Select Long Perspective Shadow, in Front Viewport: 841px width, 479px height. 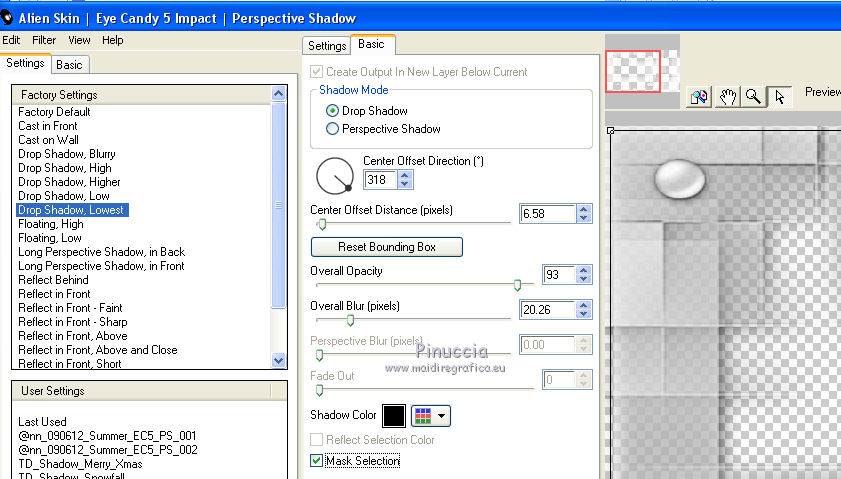101,266
